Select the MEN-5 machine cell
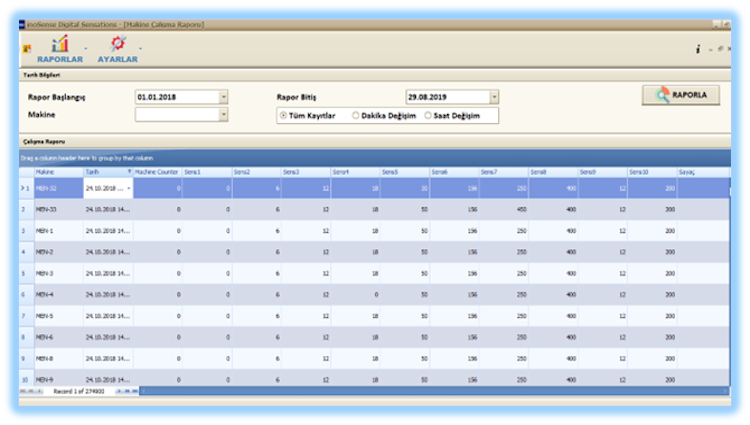This screenshot has width=750, height=425. coord(59,316)
